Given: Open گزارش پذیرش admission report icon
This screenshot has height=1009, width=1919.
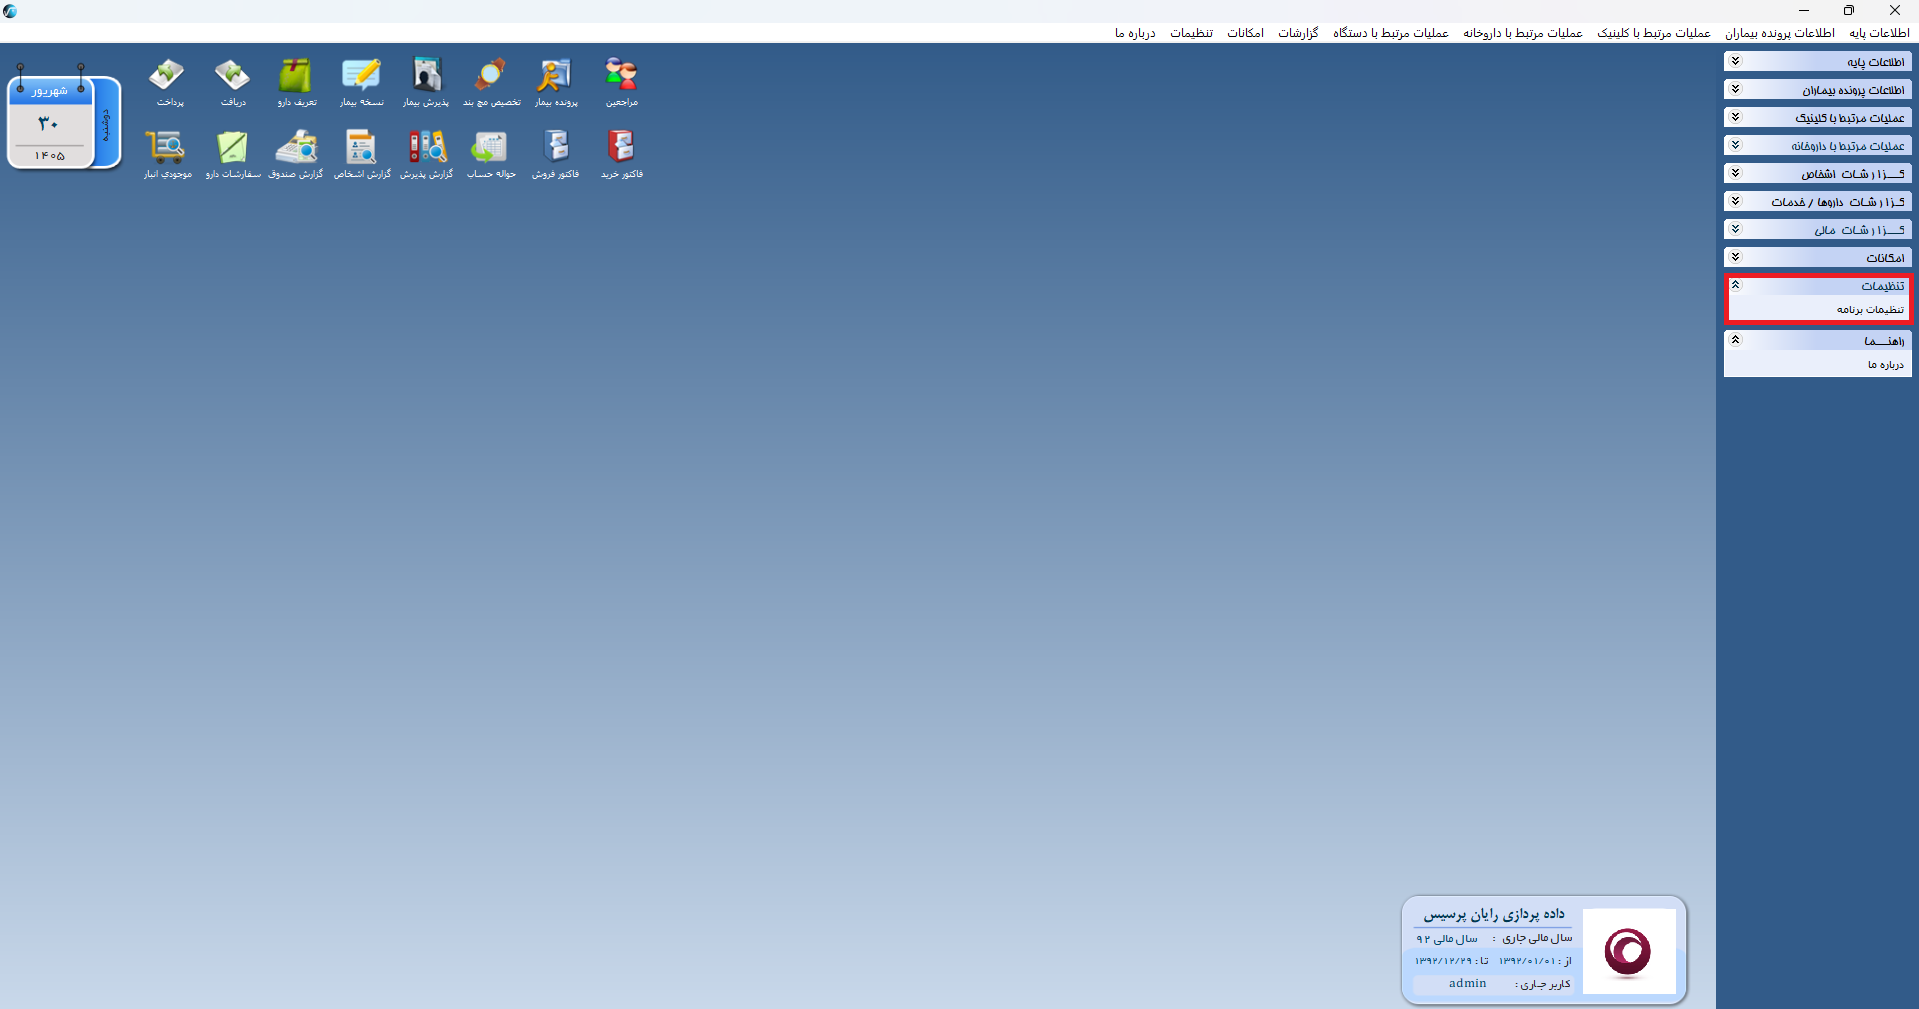Looking at the screenshot, I should [426, 153].
